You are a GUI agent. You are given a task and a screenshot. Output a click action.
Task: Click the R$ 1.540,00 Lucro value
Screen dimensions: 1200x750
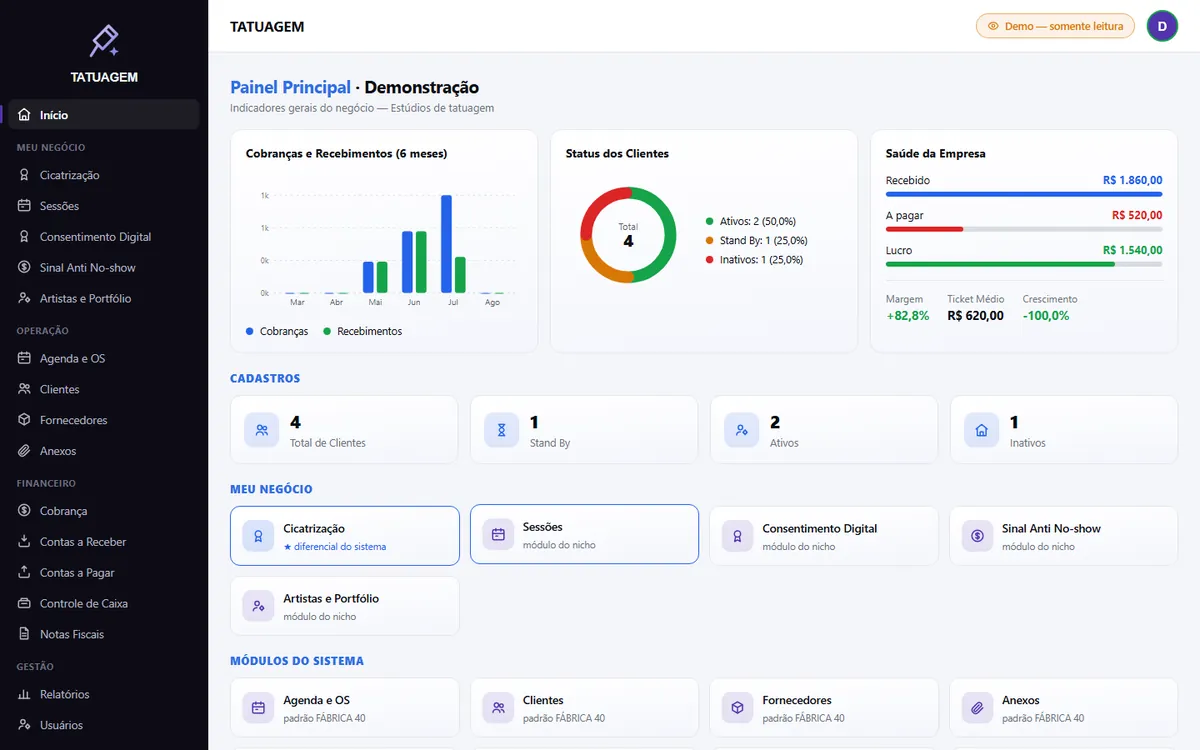pyautogui.click(x=1133, y=250)
